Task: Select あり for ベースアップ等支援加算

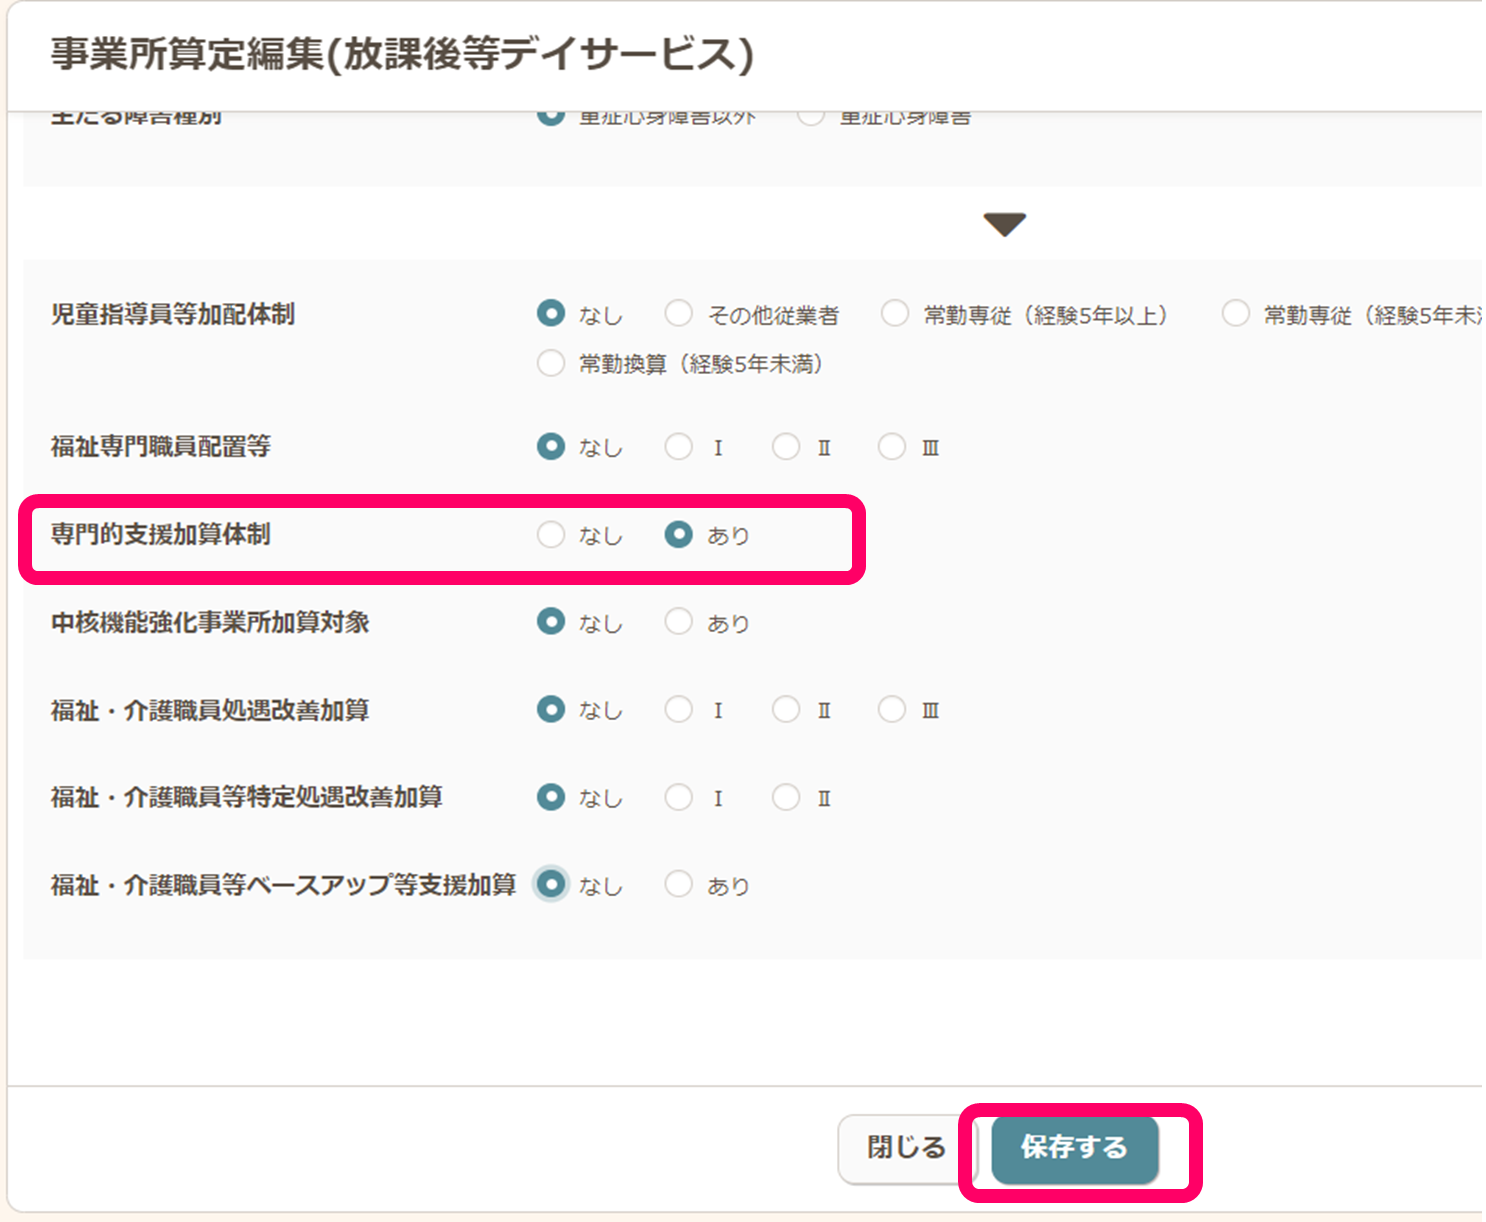Action: click(679, 885)
